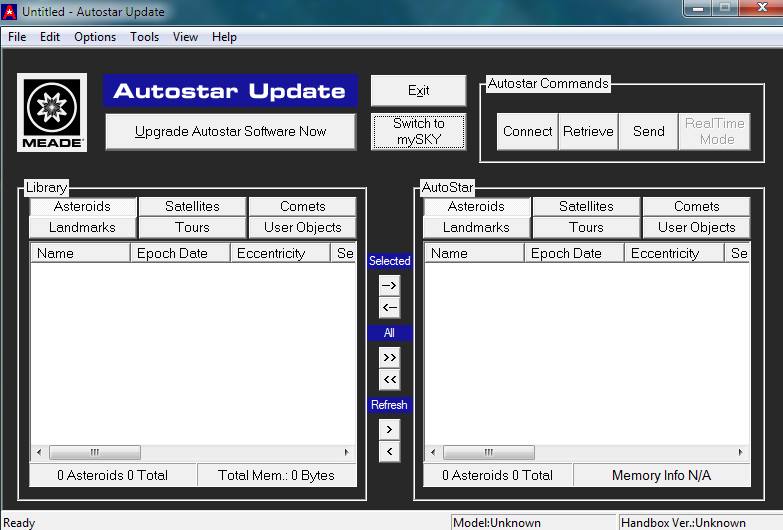This screenshot has height=530, width=783.
Task: Send all items to AutoStar with double right arrow
Action: click(389, 357)
